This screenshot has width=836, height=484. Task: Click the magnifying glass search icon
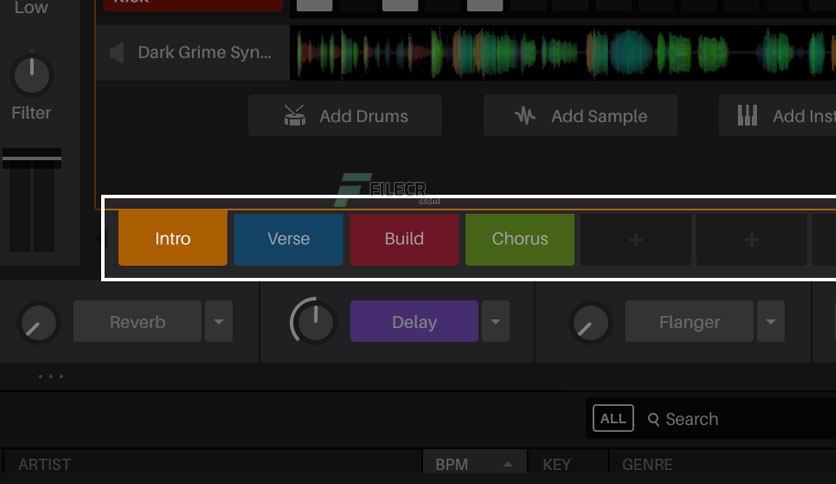tap(653, 420)
